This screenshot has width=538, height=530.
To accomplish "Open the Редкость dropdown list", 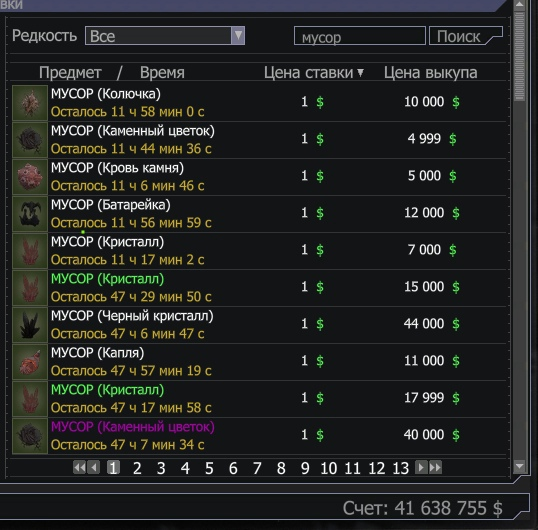I will point(165,35).
